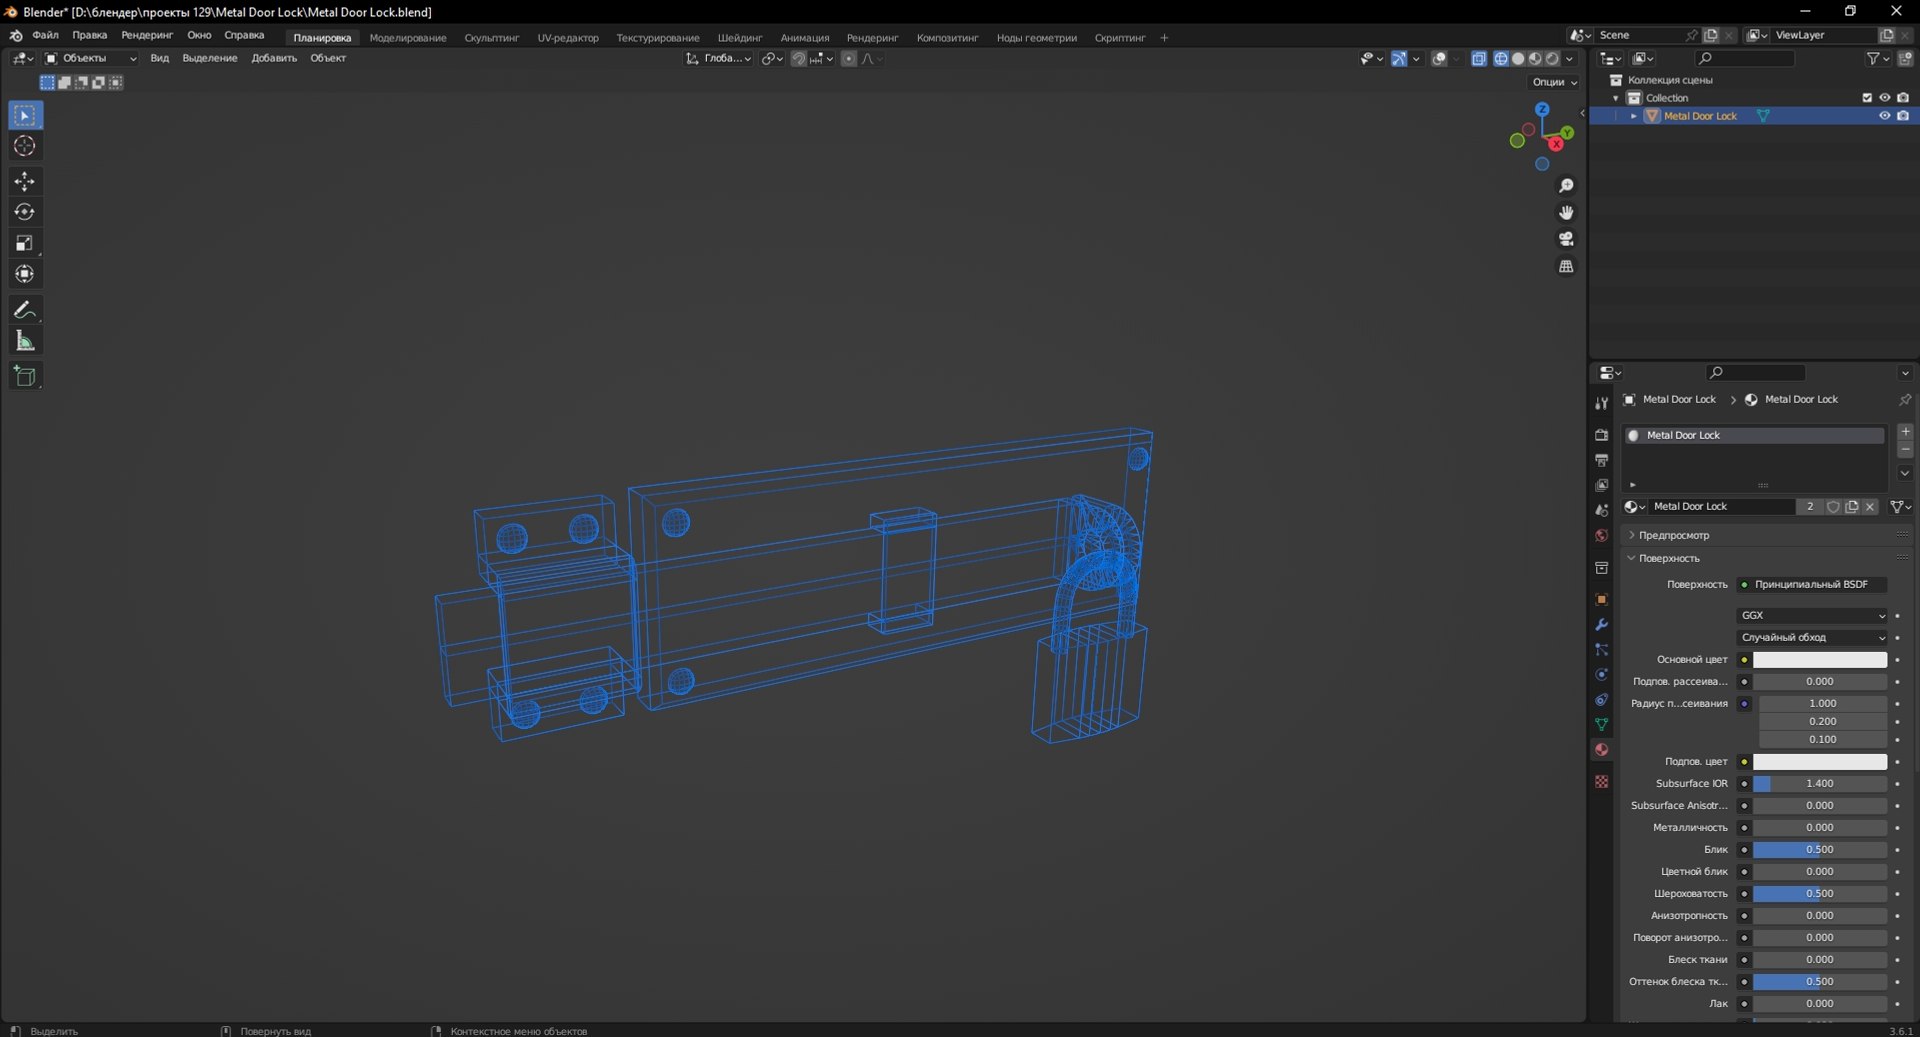Click the hand pan-view icon
The image size is (1920, 1037).
[x=1566, y=213]
